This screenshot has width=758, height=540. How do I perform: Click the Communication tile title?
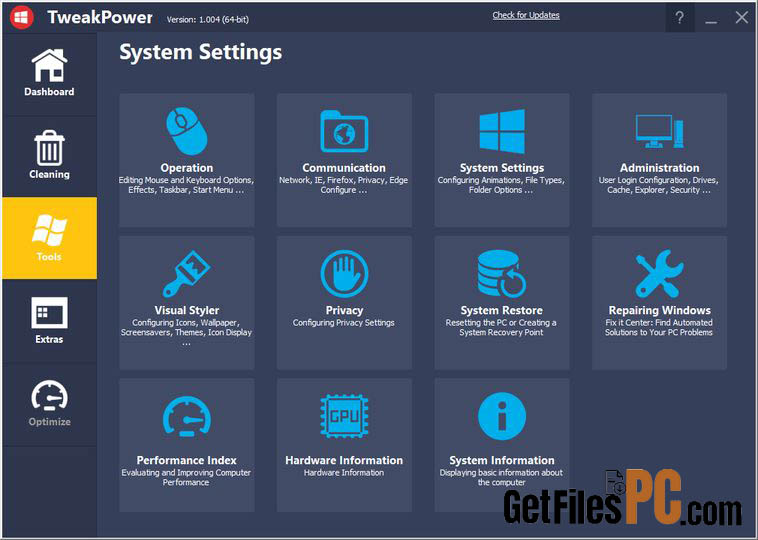point(344,168)
